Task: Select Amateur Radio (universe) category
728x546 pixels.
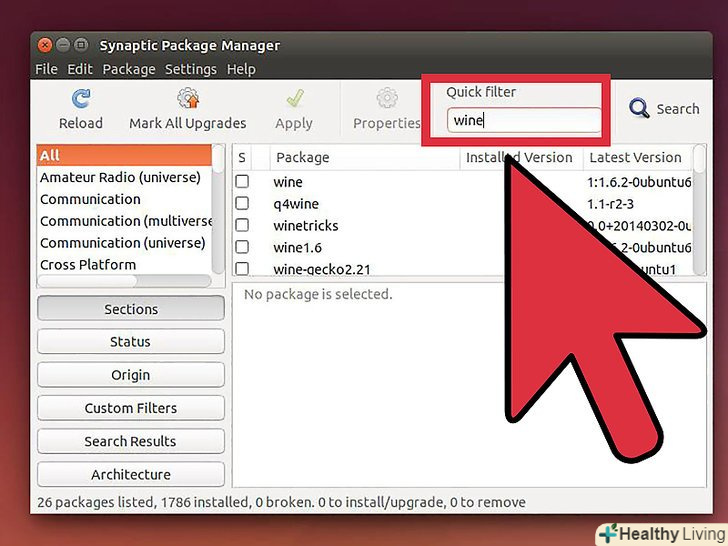Action: click(x=124, y=177)
